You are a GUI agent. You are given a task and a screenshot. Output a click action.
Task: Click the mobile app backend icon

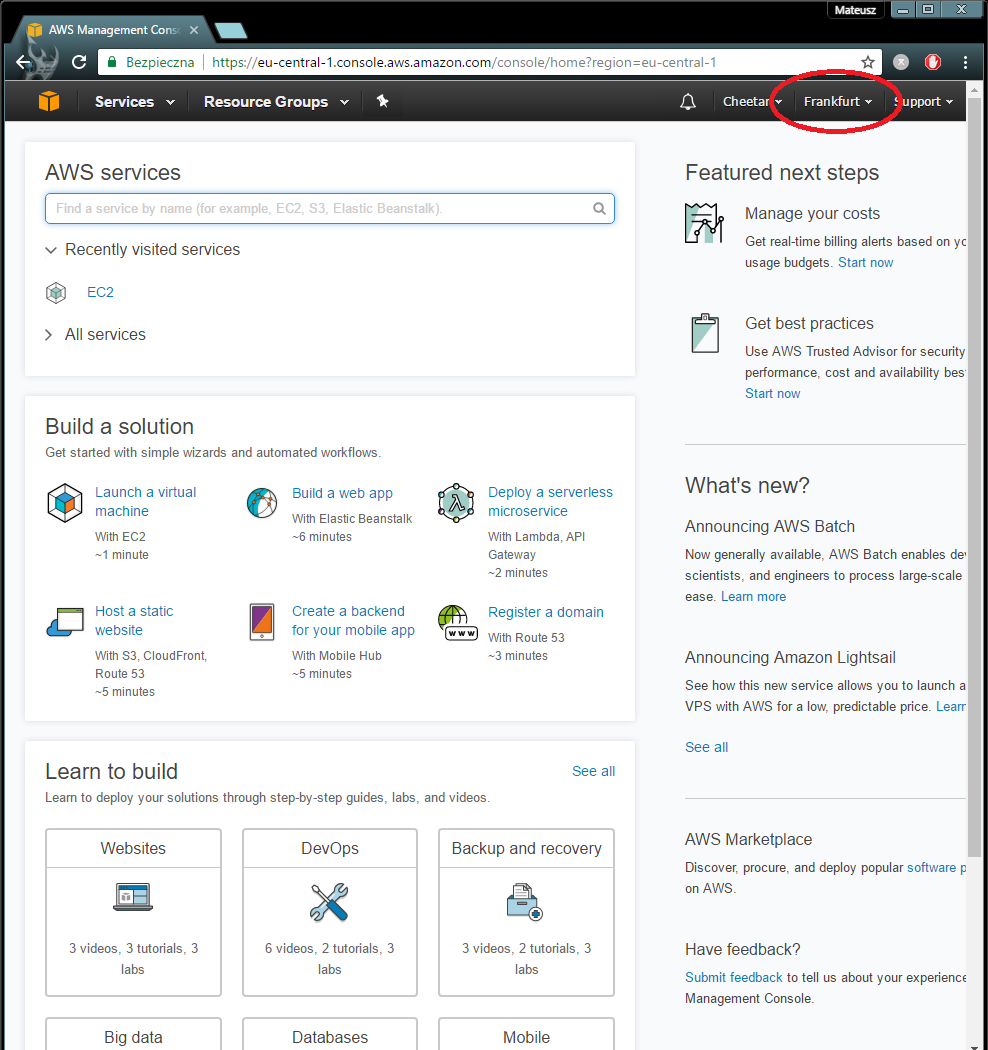262,621
